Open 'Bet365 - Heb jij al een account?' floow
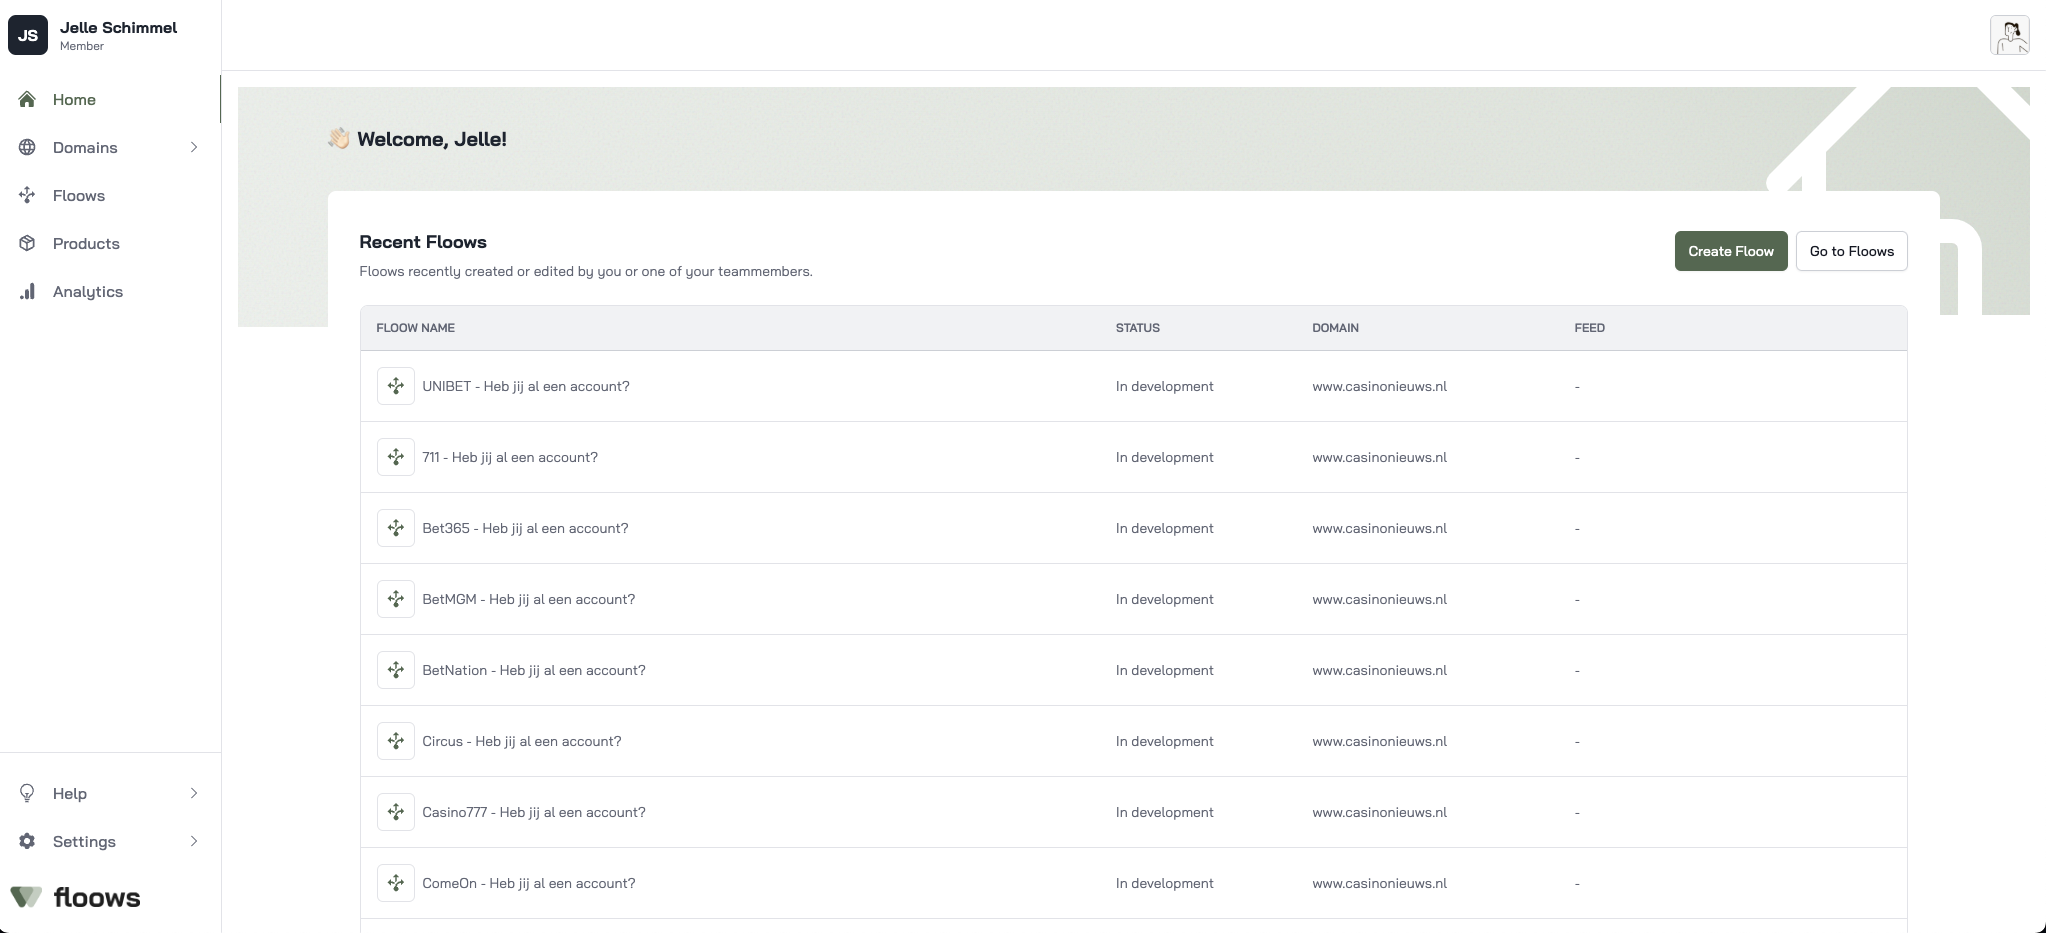 coord(525,528)
